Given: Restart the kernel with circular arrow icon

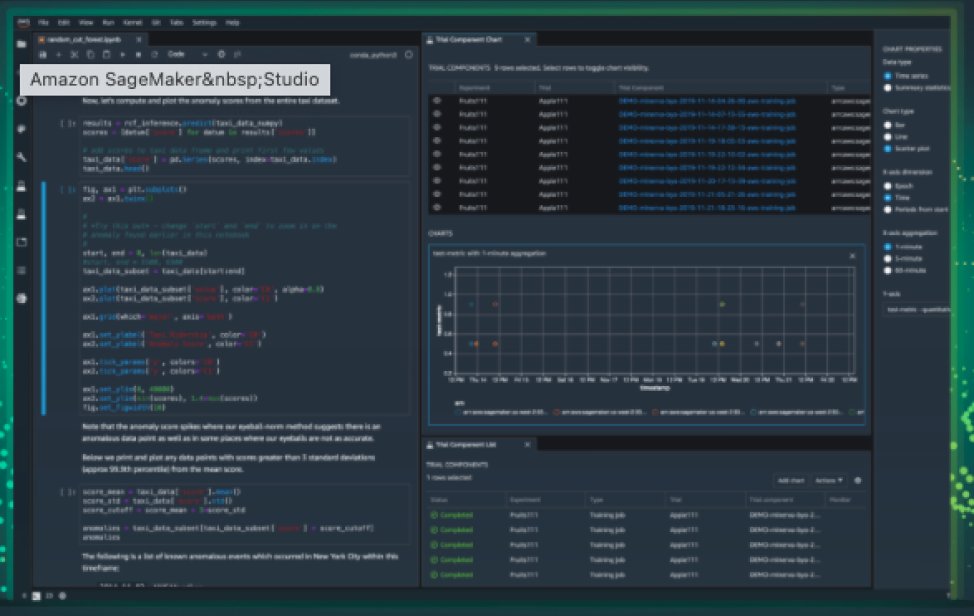Looking at the screenshot, I should pyautogui.click(x=154, y=55).
